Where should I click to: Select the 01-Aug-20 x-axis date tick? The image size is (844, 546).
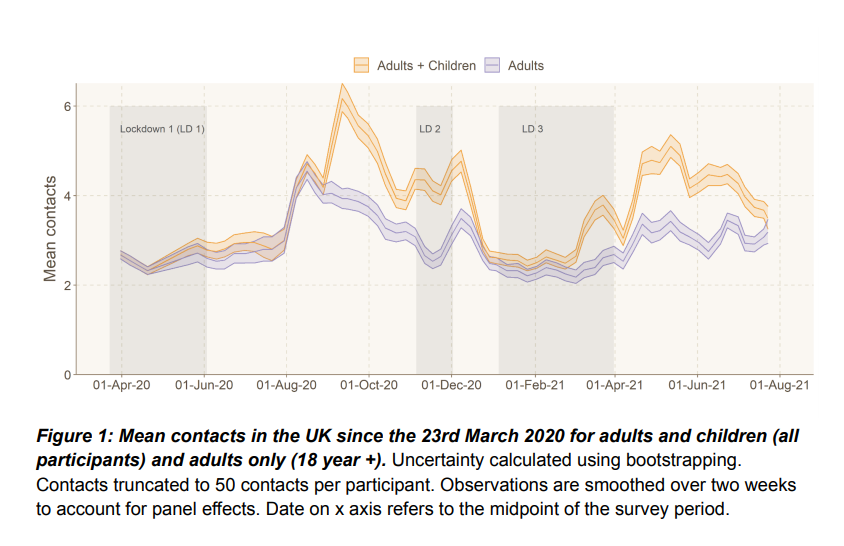click(286, 384)
